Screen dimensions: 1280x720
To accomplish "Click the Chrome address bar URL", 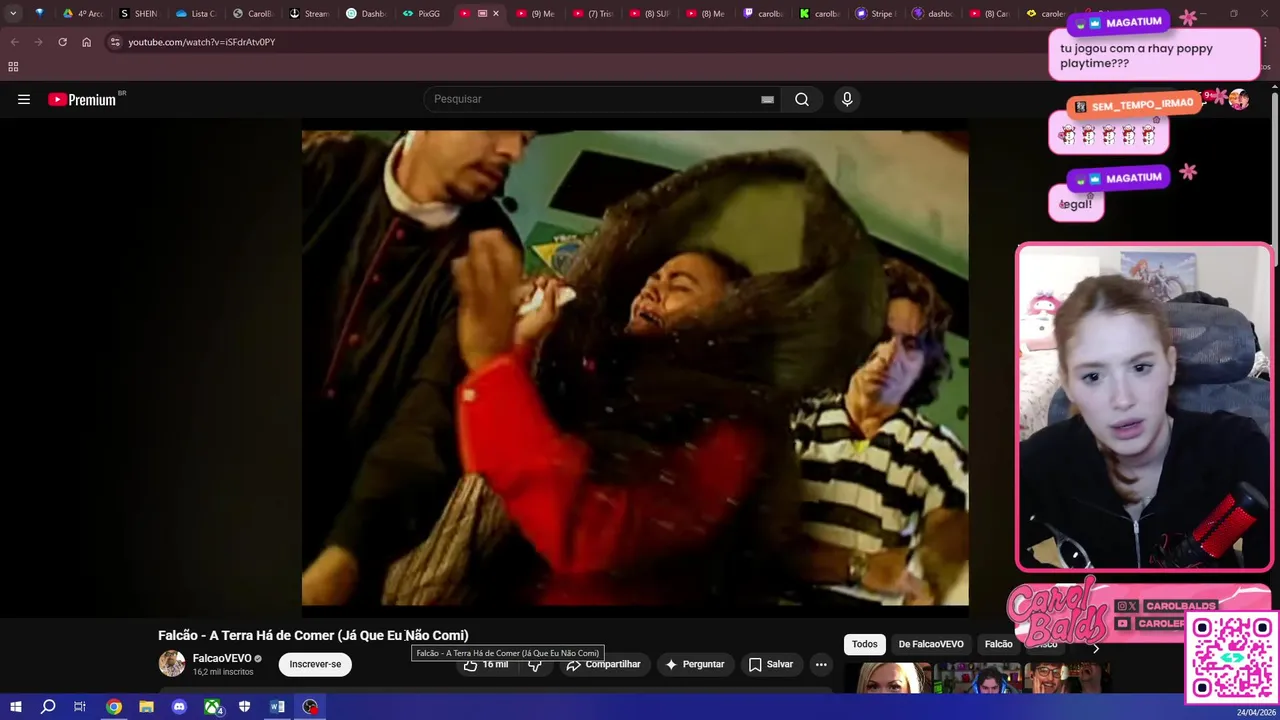I will pyautogui.click(x=202, y=42).
